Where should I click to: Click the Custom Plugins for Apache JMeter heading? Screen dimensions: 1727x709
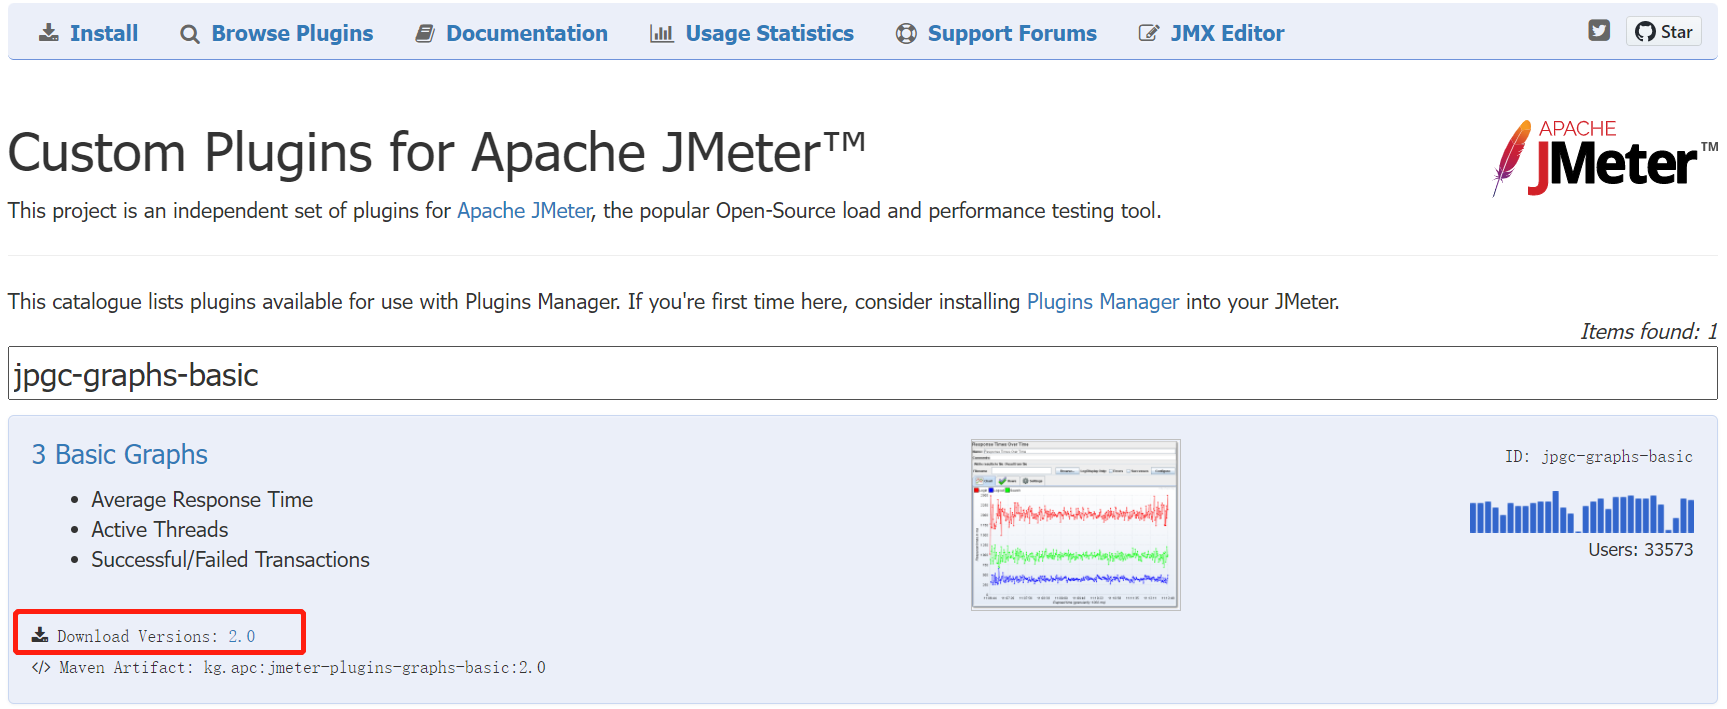[437, 153]
